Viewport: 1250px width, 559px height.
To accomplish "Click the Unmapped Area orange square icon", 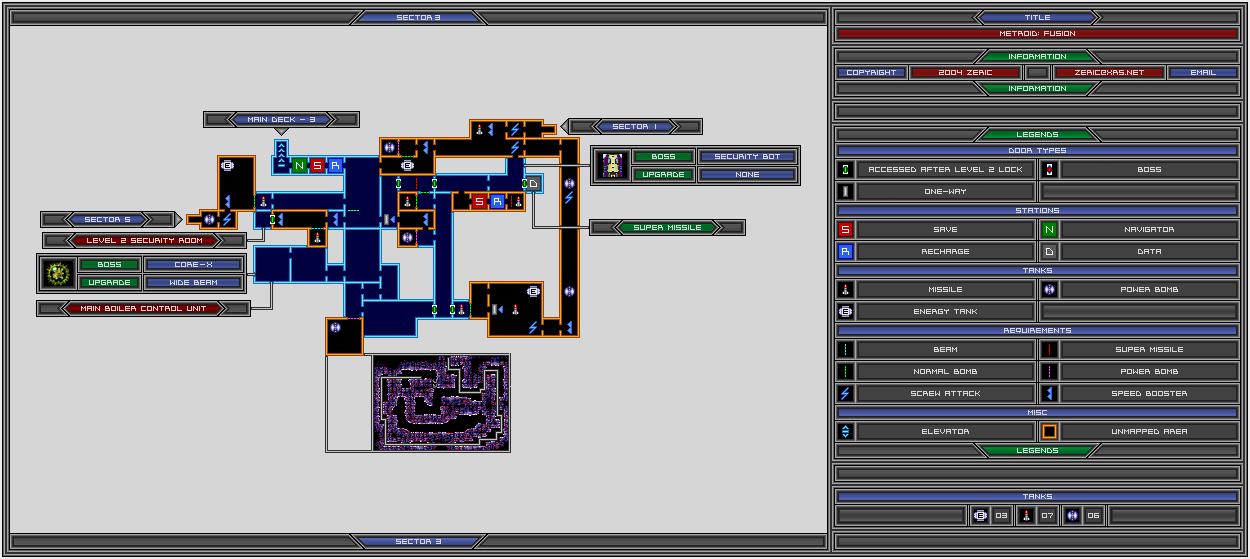I will coord(1049,432).
